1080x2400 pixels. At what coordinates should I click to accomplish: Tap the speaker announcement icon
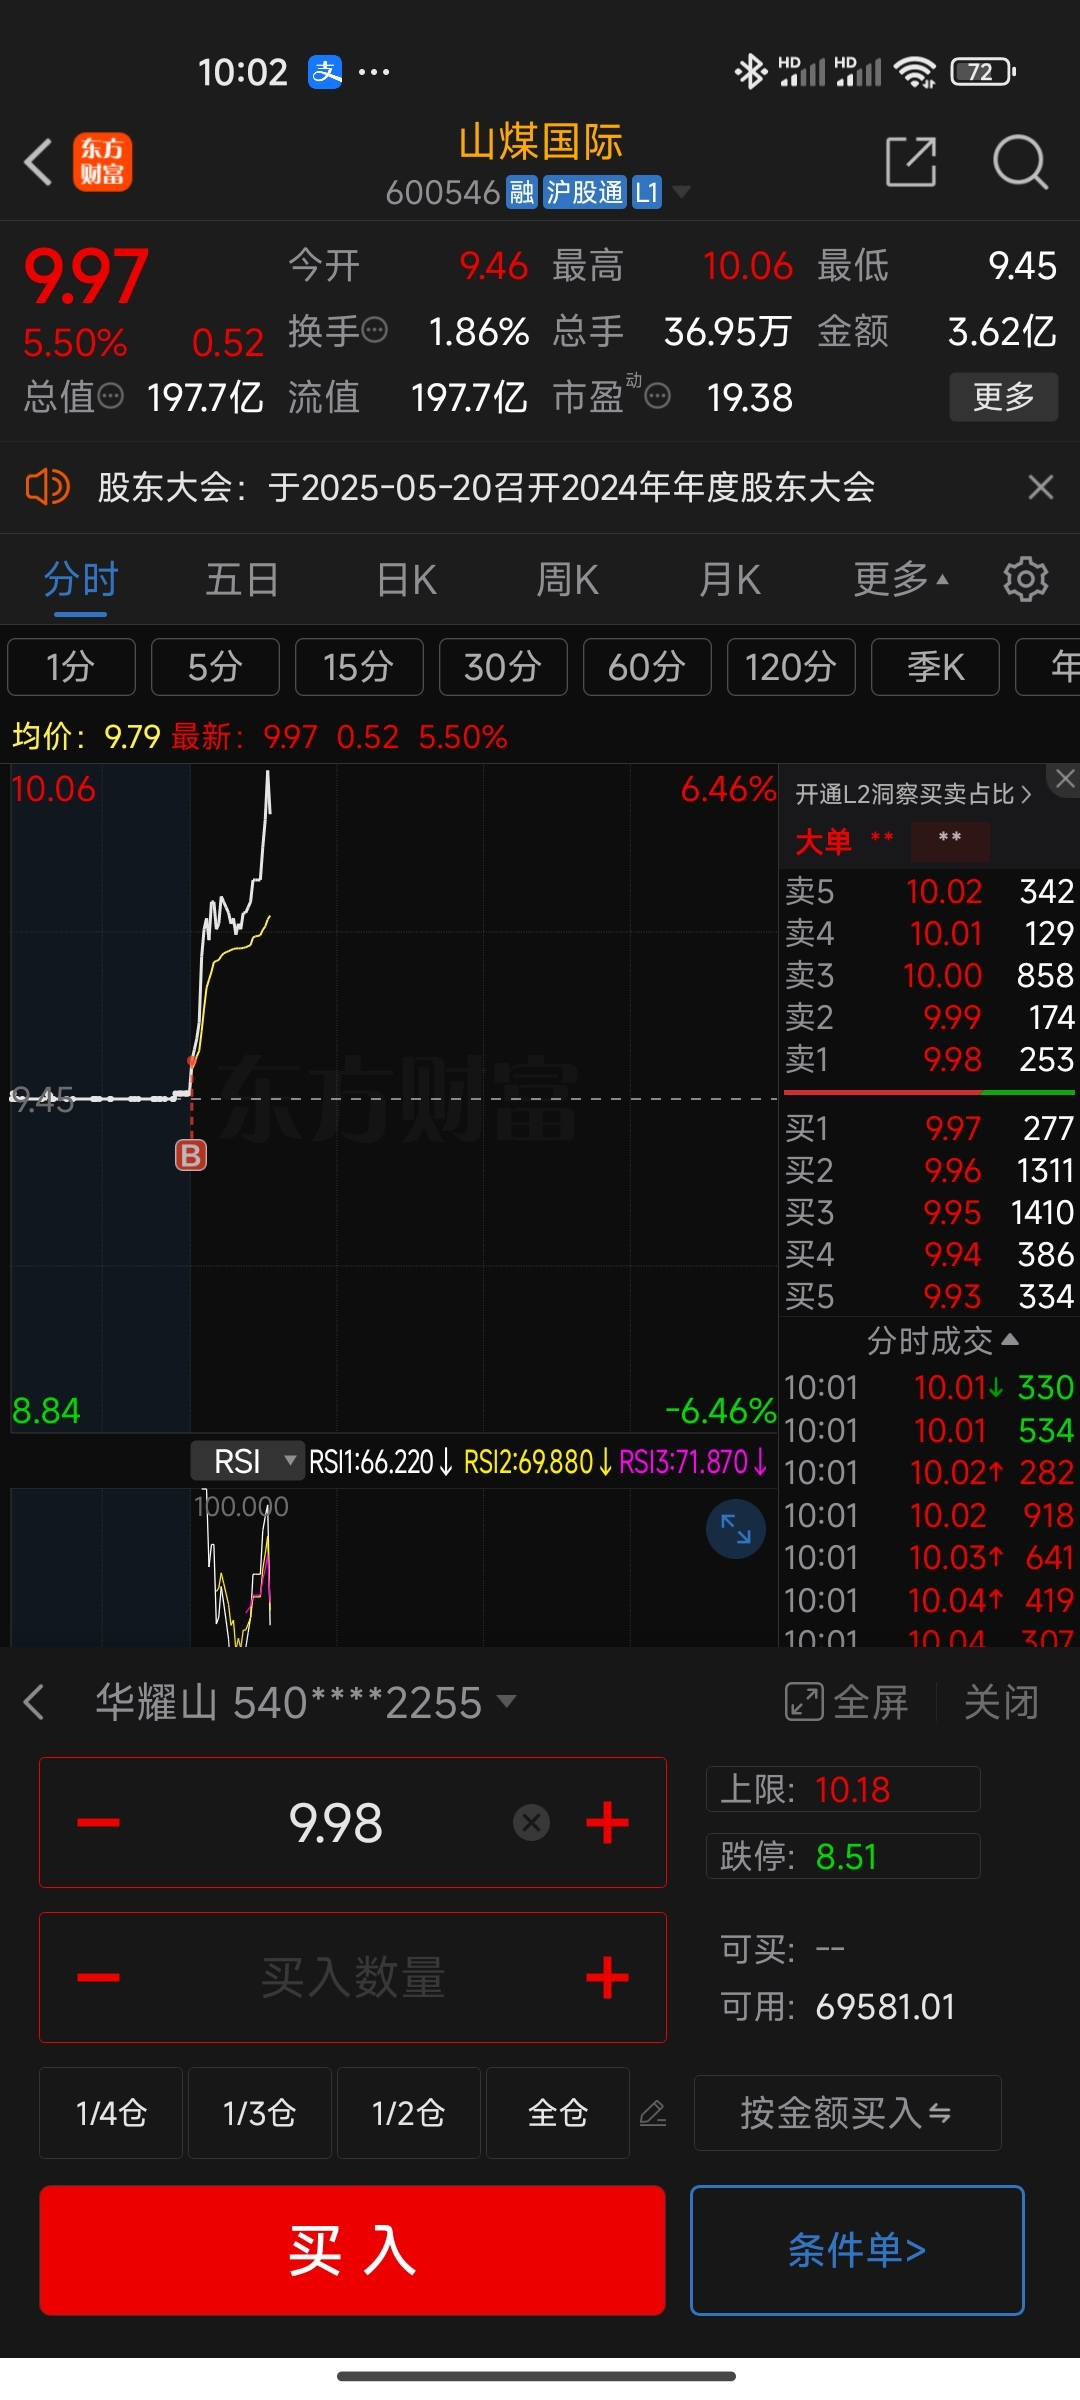[x=47, y=487]
